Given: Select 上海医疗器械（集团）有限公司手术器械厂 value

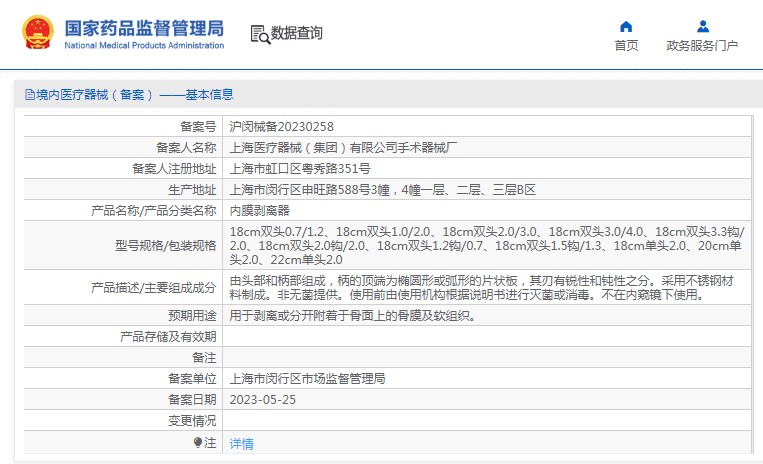Looking at the screenshot, I should [343, 147].
